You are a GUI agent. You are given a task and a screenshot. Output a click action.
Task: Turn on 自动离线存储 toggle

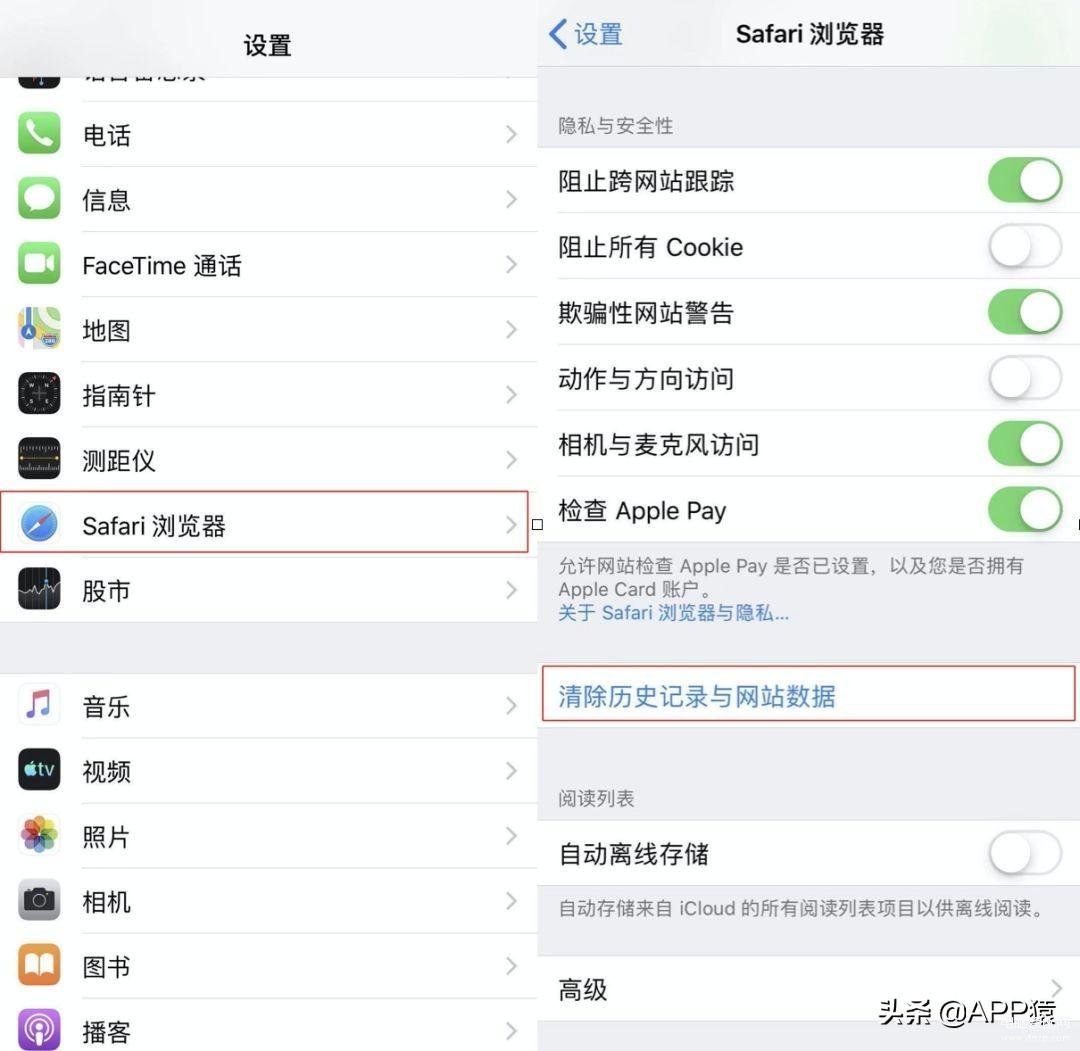pyautogui.click(x=1025, y=853)
